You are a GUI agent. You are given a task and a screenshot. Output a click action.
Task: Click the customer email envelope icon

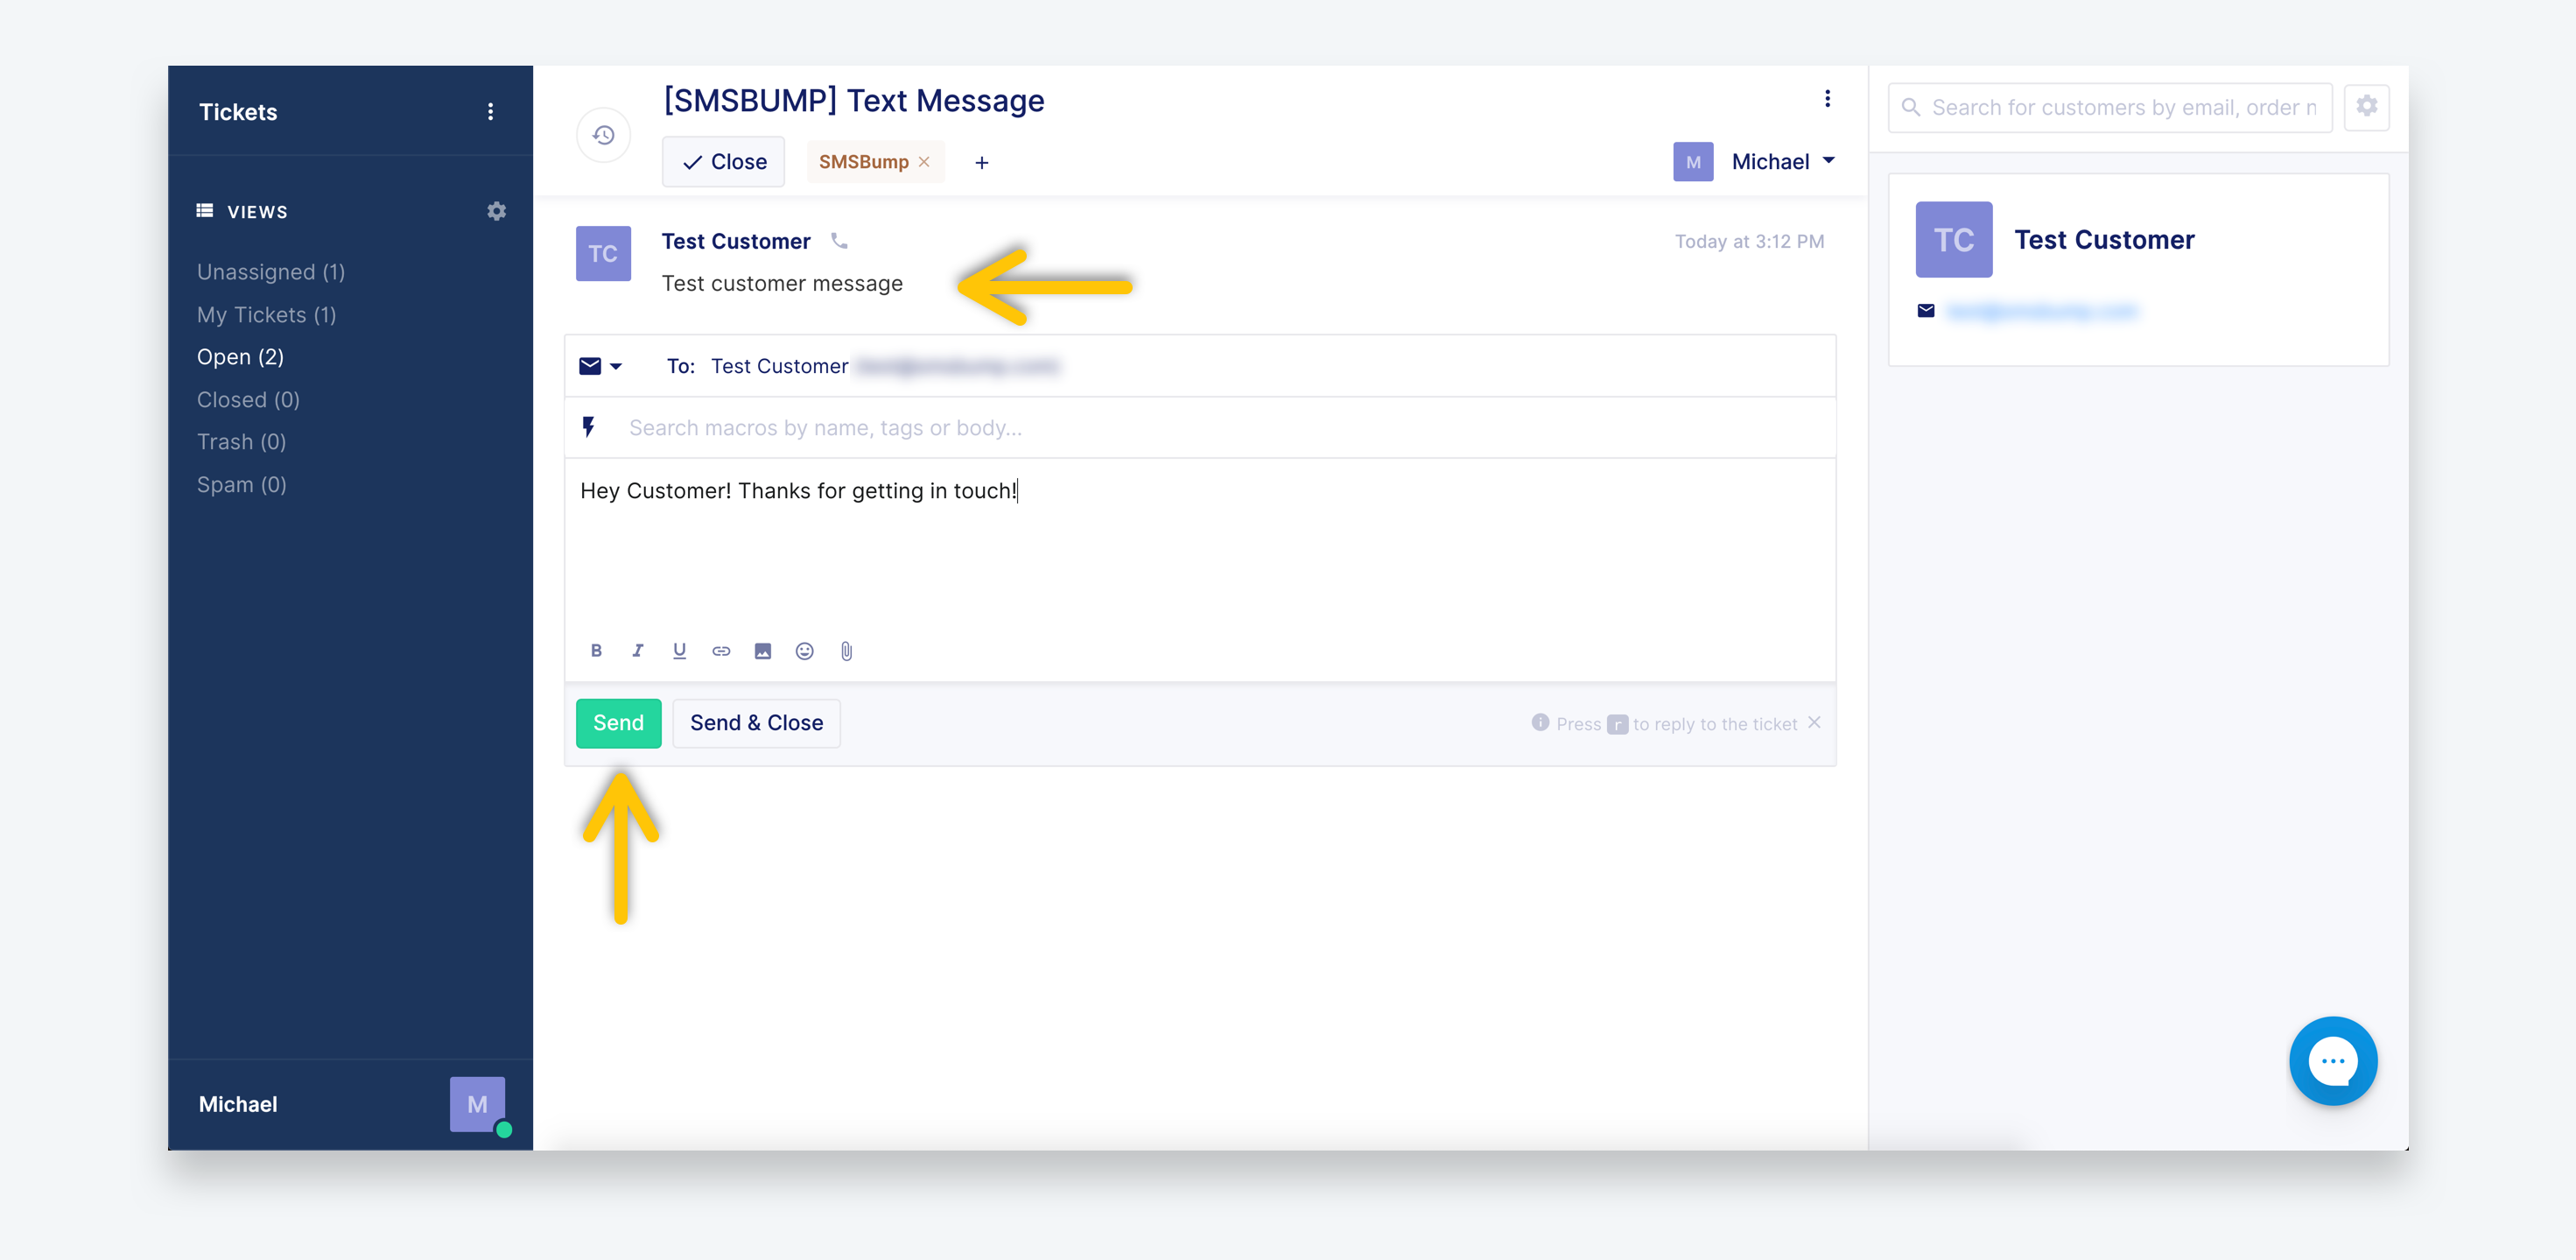(1926, 311)
